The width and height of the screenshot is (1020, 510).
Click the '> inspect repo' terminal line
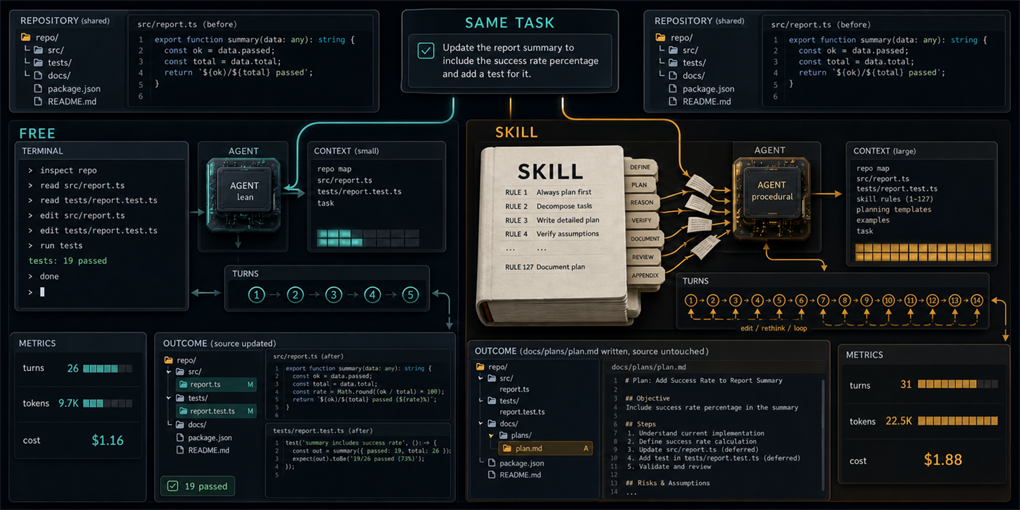[x=62, y=170]
